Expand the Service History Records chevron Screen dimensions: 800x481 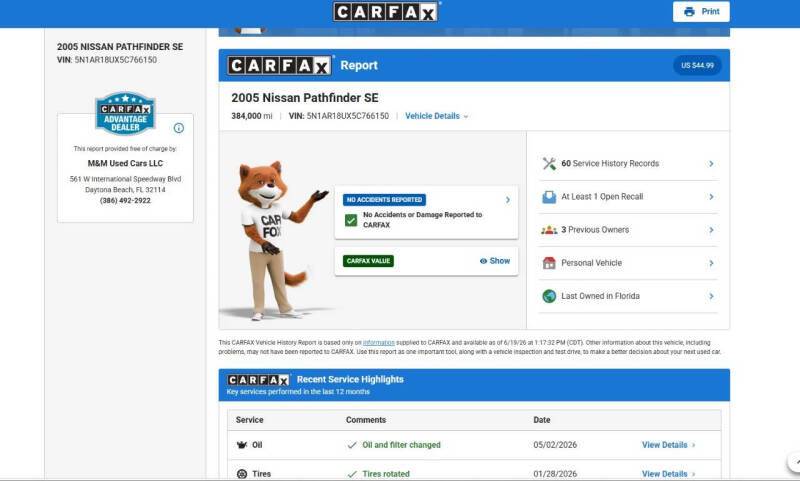point(711,164)
